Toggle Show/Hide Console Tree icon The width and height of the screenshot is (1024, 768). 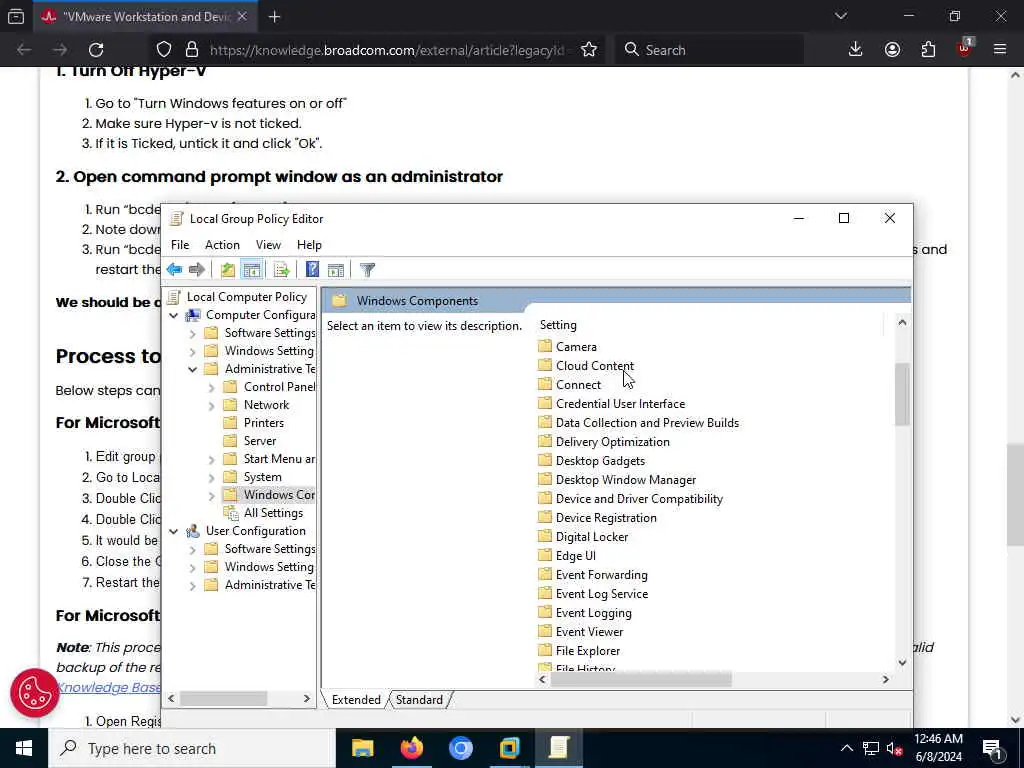click(251, 270)
